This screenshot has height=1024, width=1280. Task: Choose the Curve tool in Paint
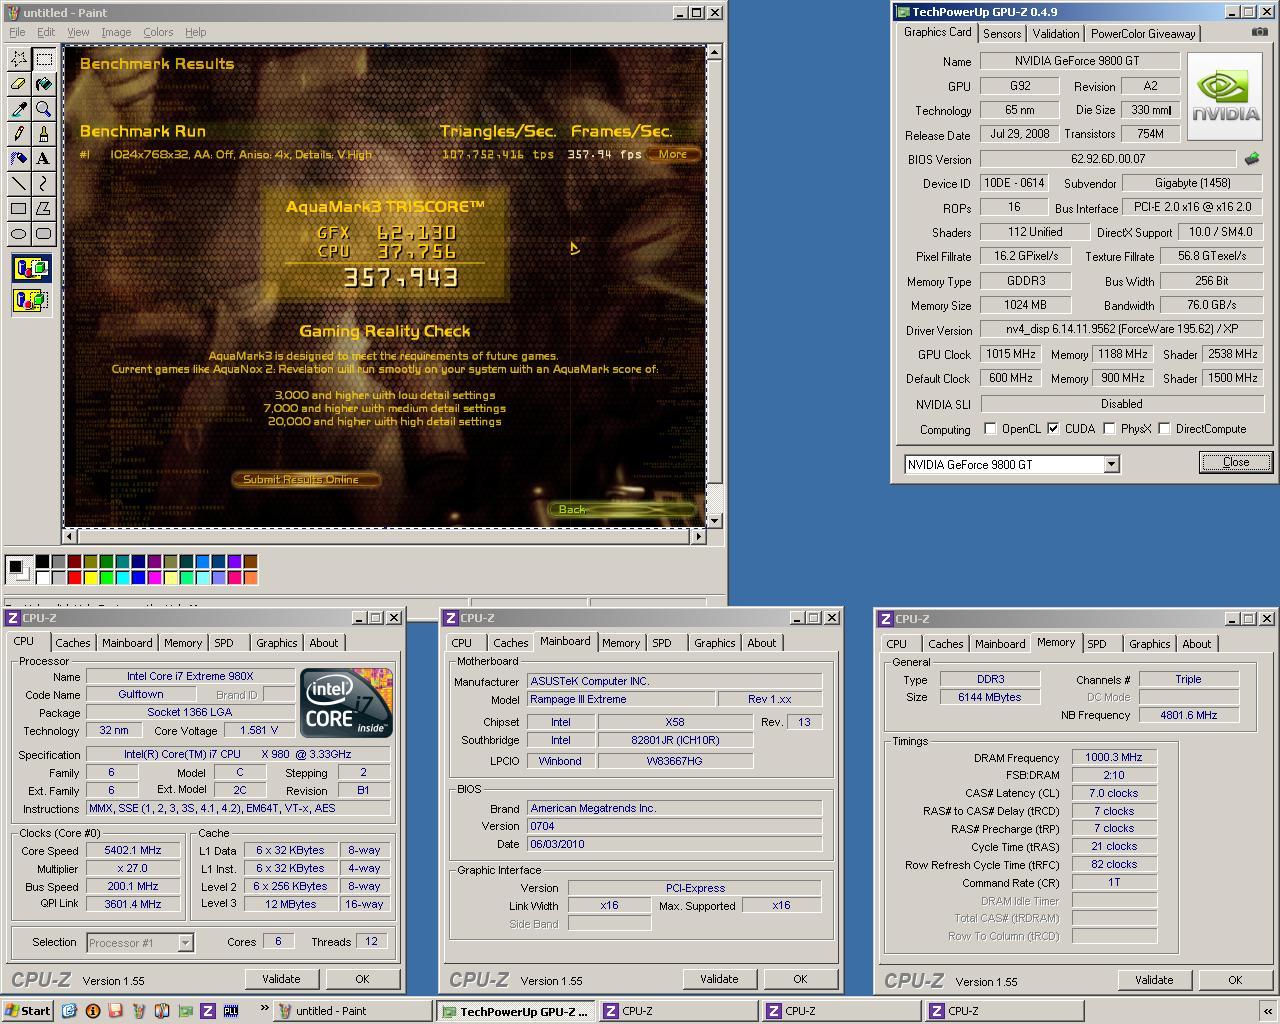[43, 183]
